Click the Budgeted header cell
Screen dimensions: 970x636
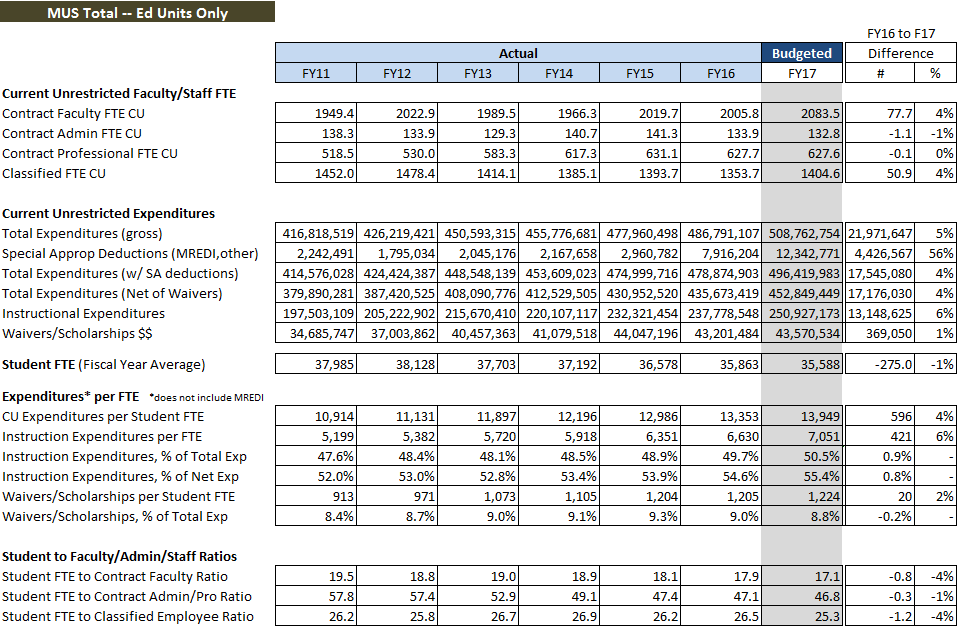pyautogui.click(x=802, y=53)
